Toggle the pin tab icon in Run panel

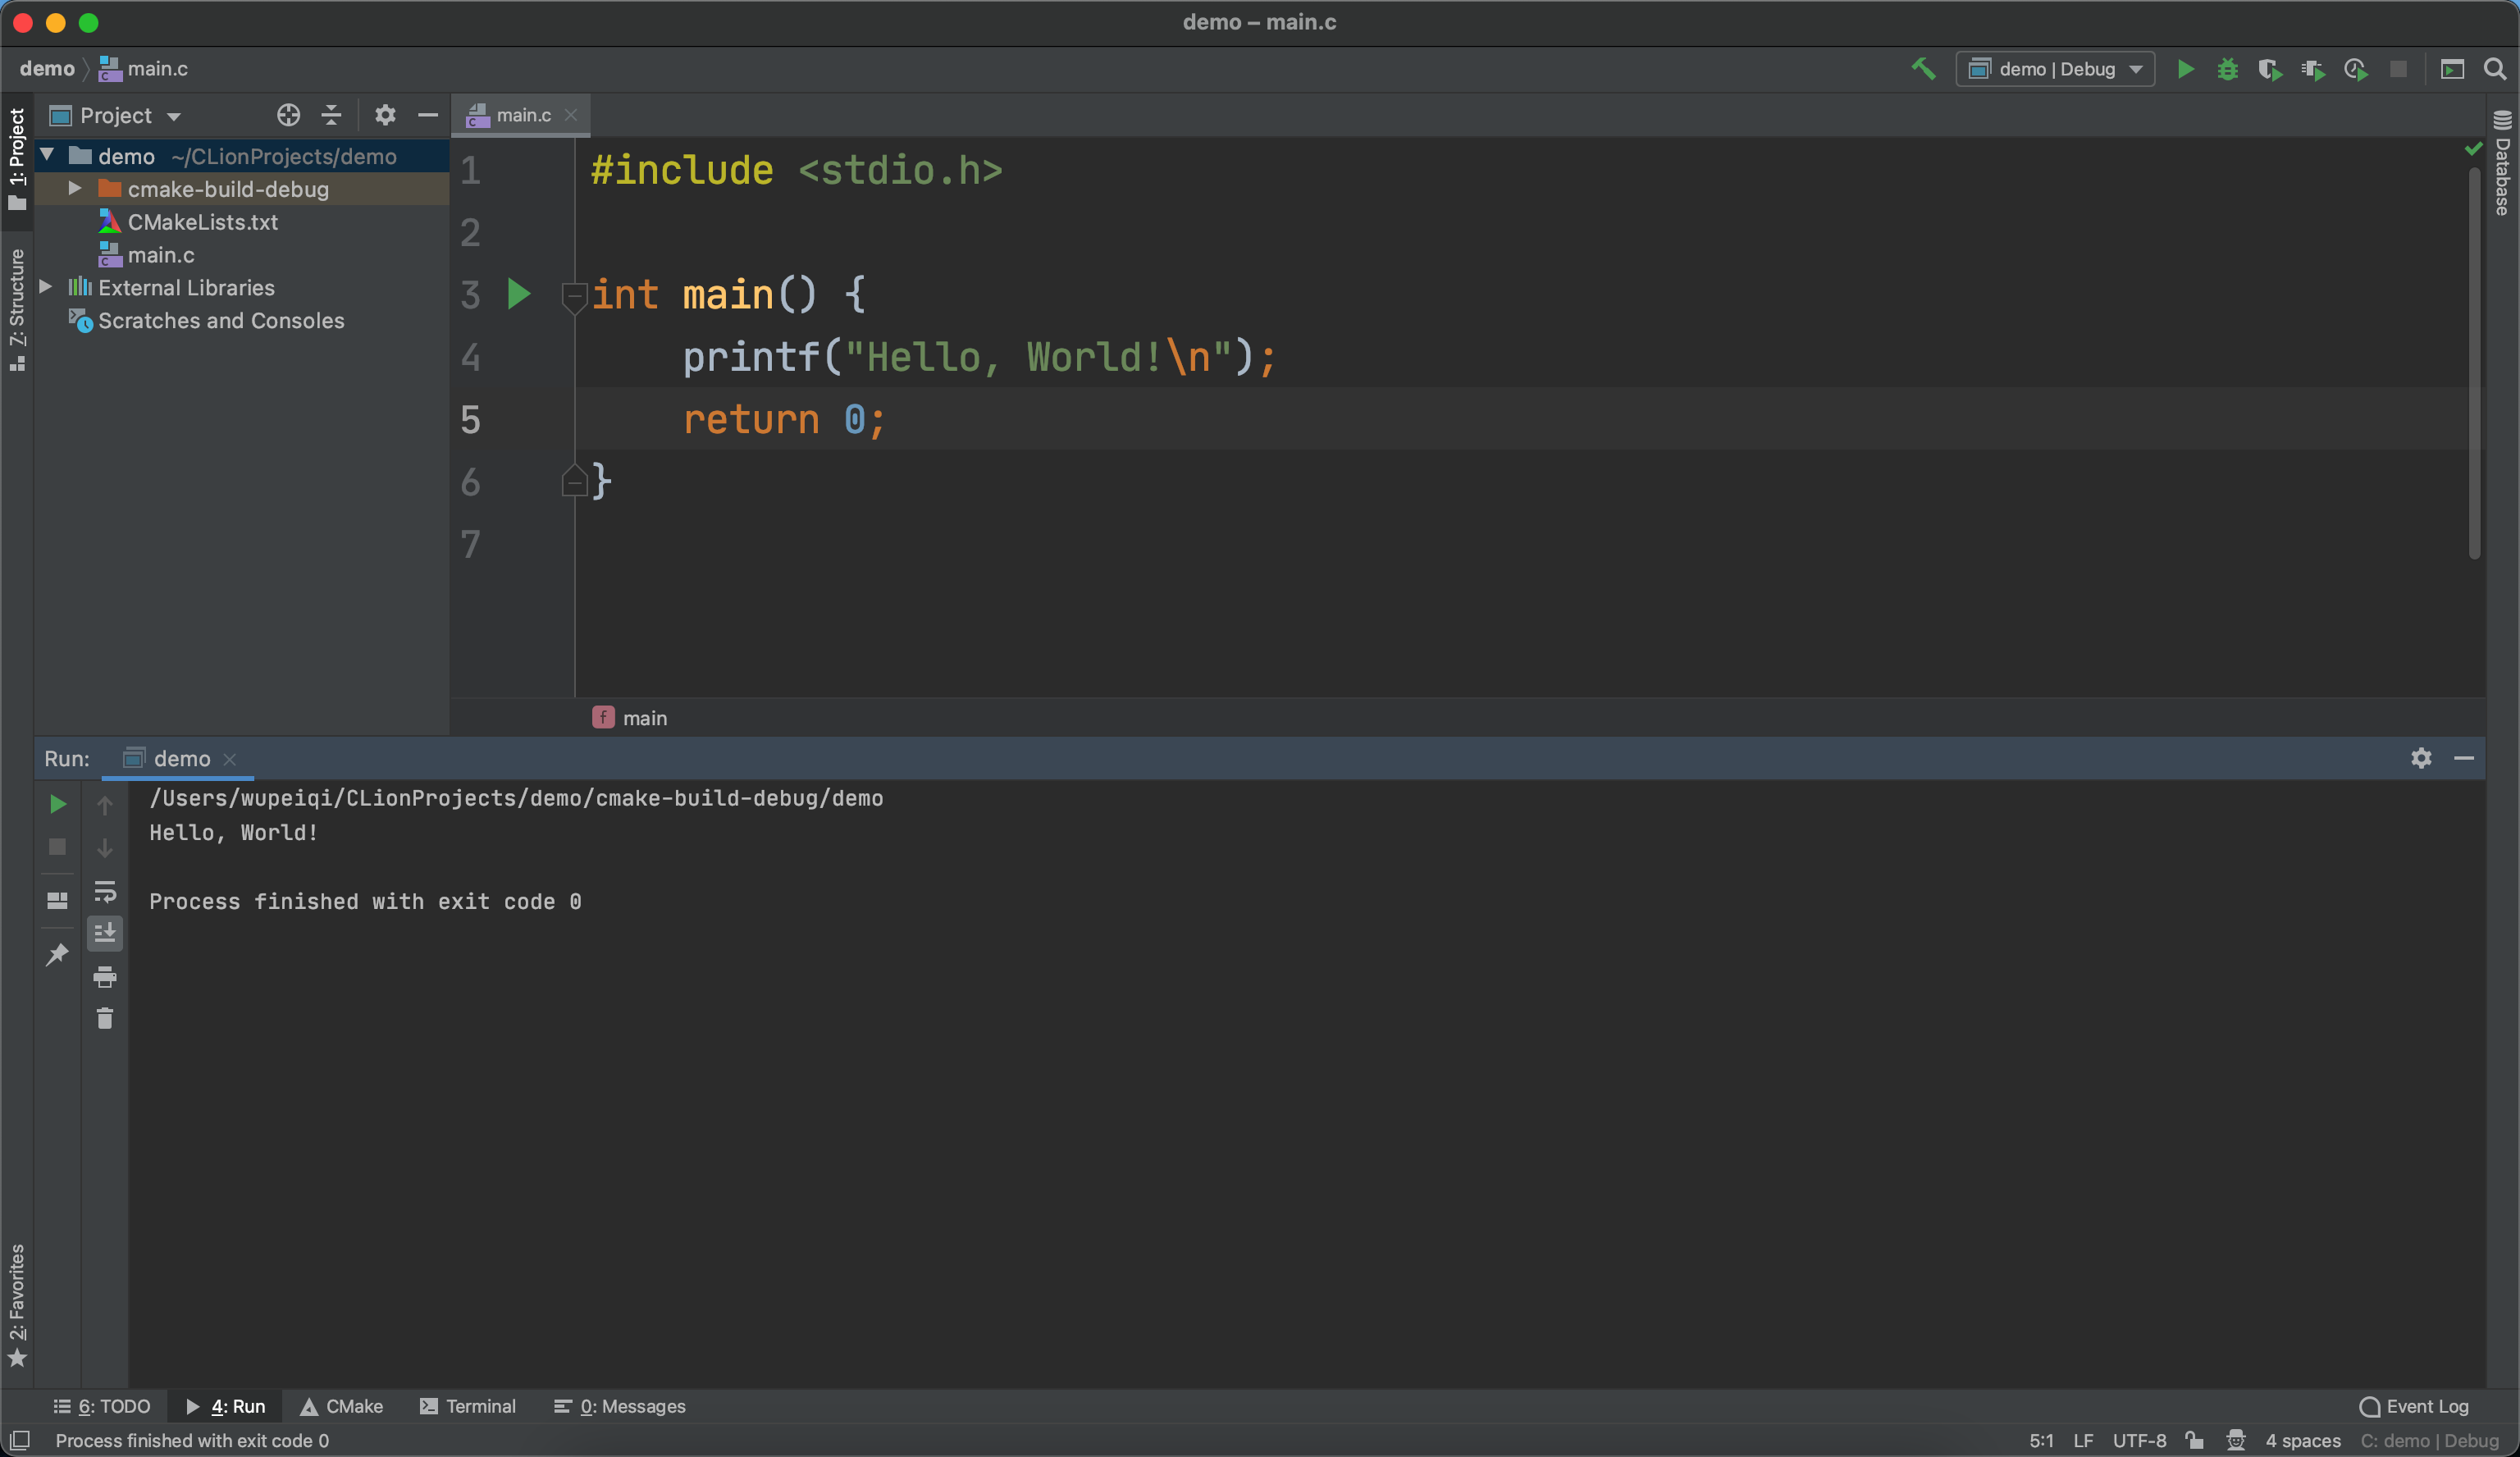click(x=57, y=954)
